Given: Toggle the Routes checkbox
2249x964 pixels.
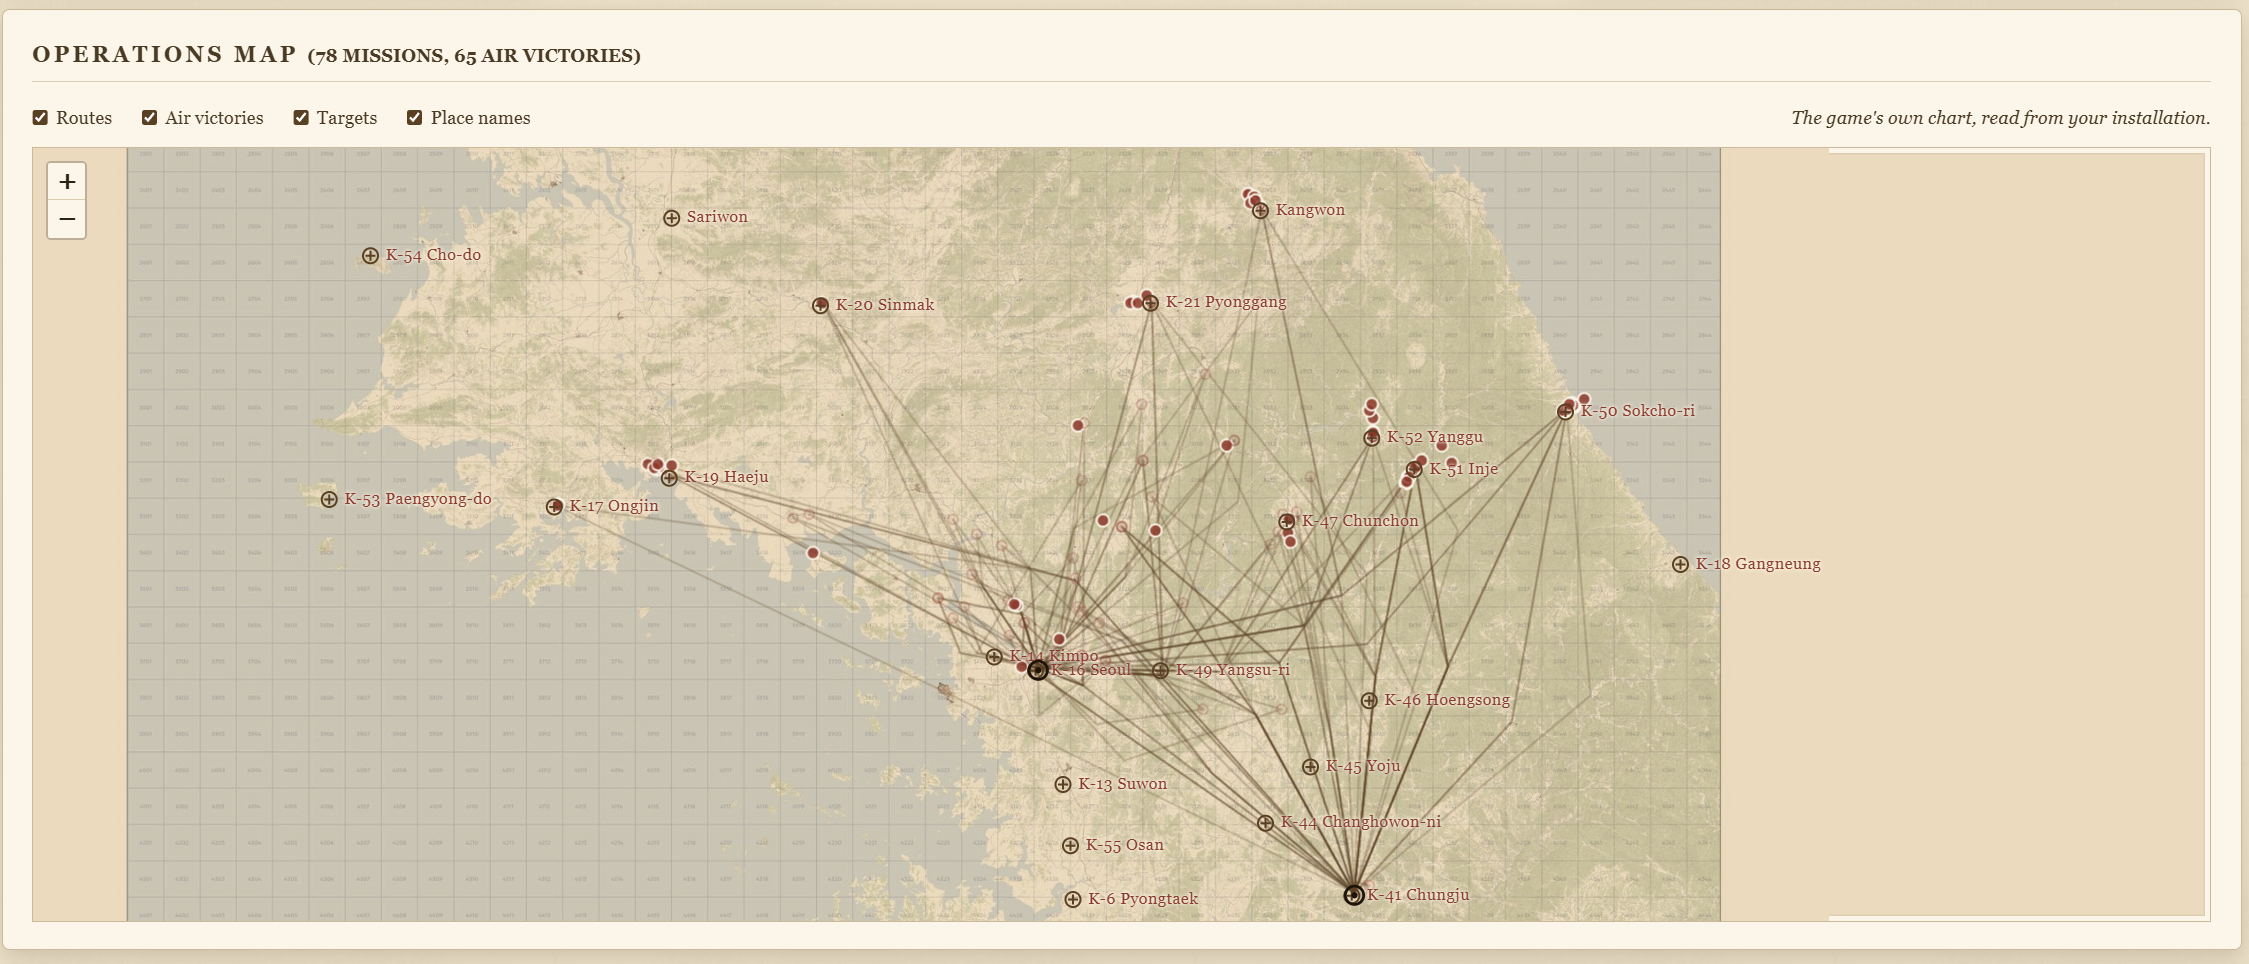Looking at the screenshot, I should (40, 118).
